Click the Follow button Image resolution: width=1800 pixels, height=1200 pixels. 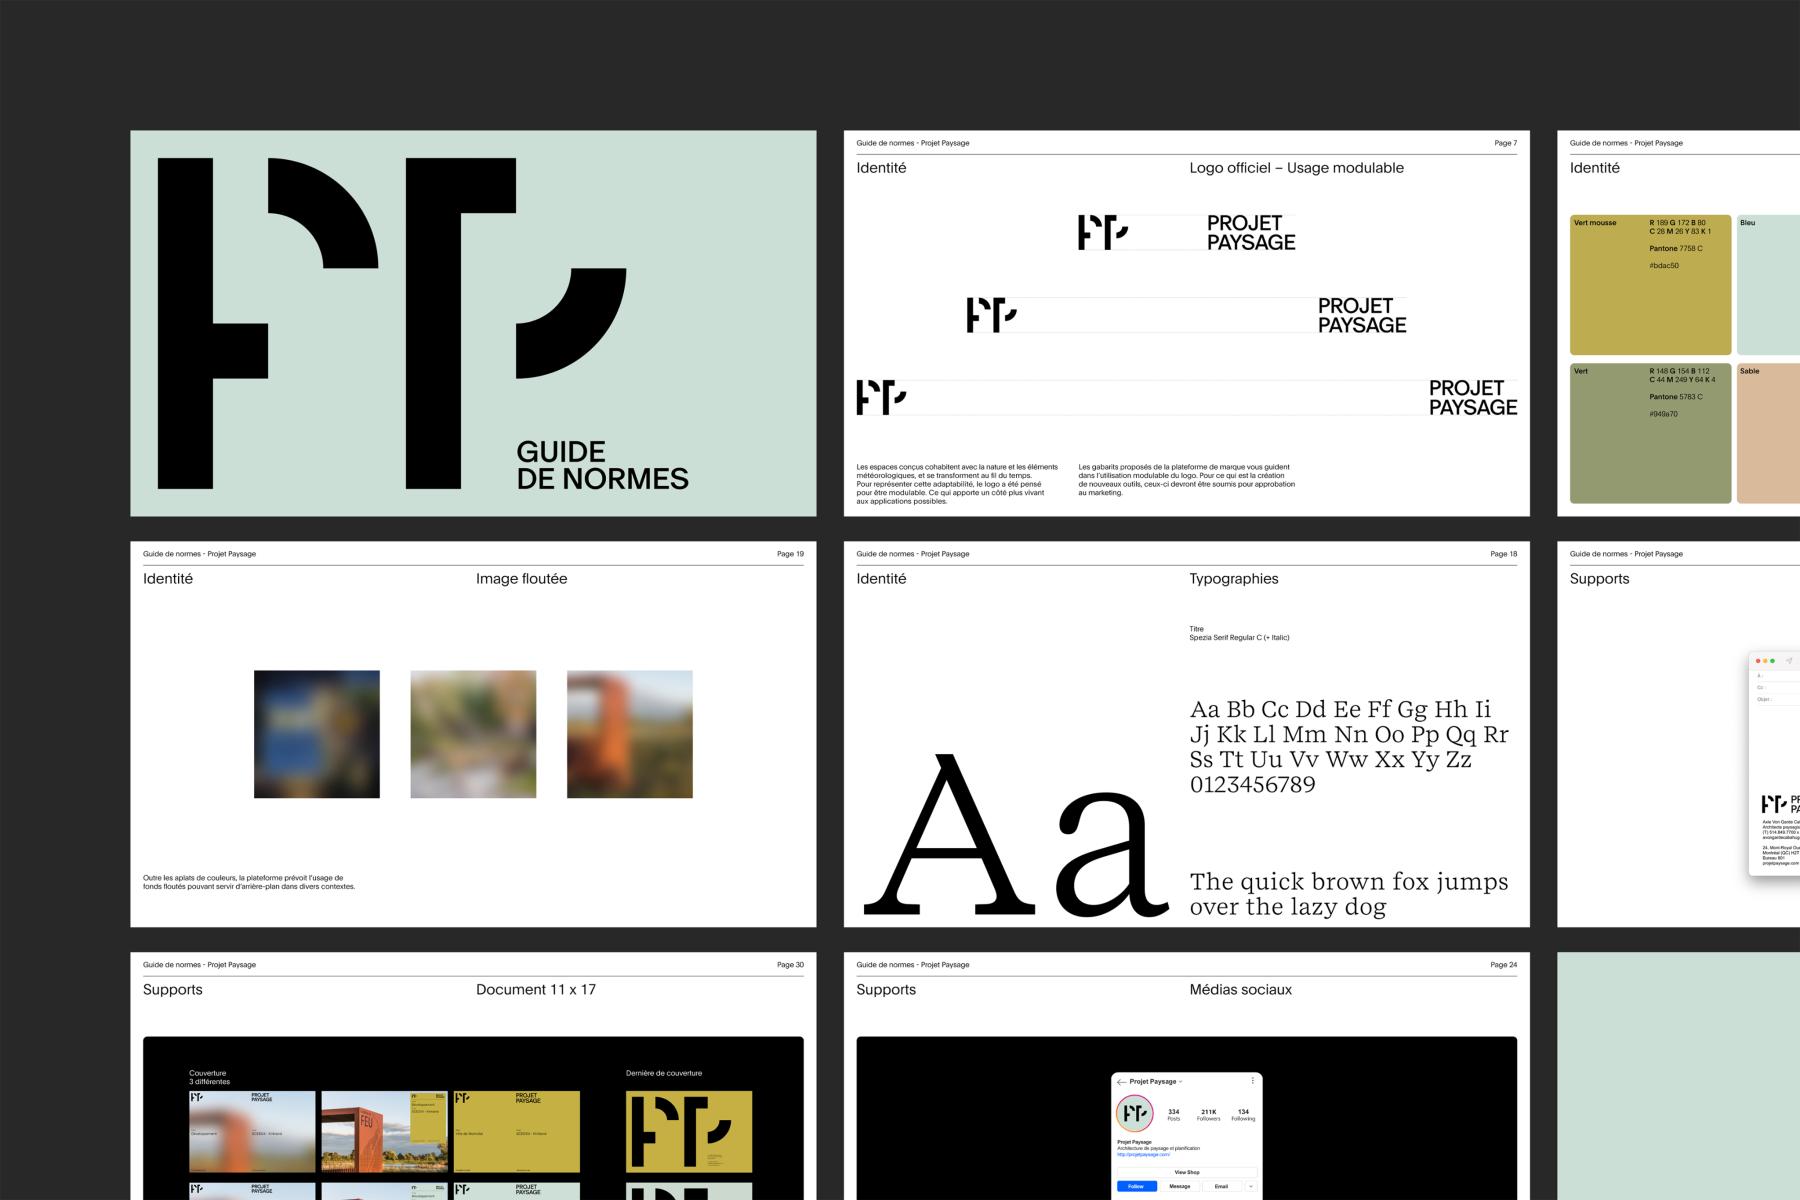point(1137,1186)
